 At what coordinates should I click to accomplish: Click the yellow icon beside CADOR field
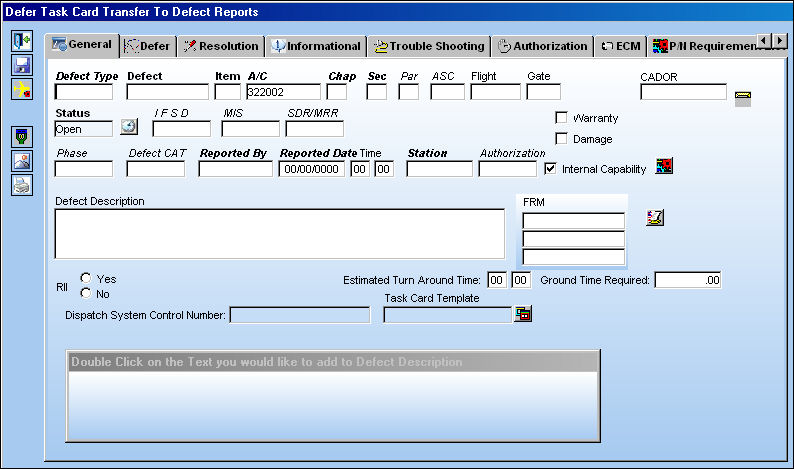743,98
